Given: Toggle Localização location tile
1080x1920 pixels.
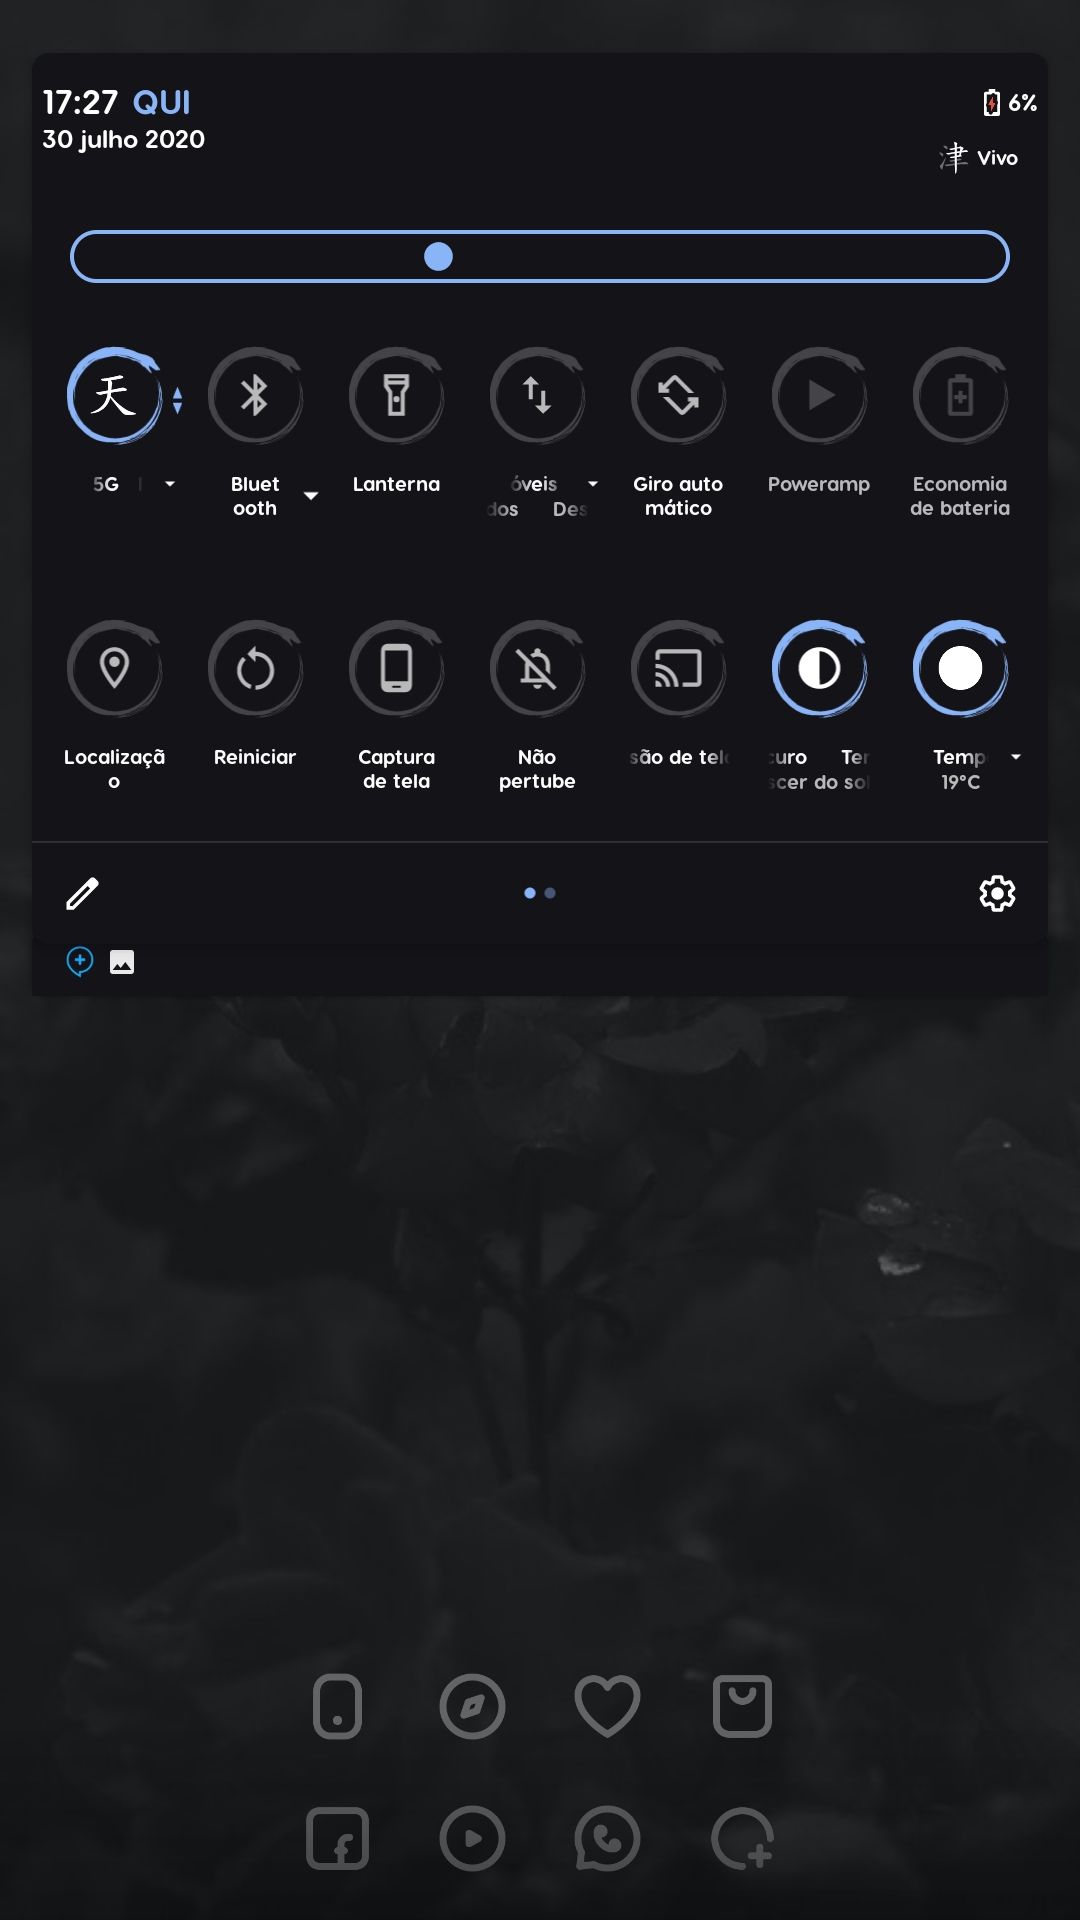Looking at the screenshot, I should coord(114,669).
